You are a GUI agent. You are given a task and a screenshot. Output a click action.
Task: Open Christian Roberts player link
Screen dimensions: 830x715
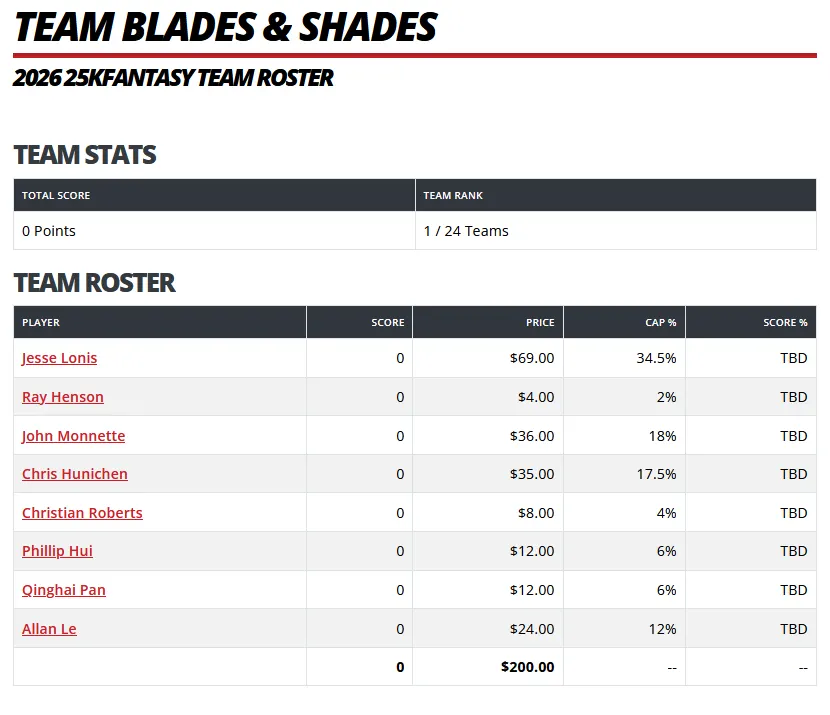point(82,513)
